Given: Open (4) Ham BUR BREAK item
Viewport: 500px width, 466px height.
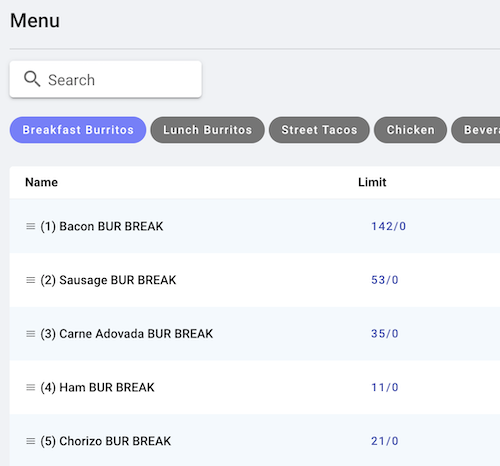Looking at the screenshot, I should point(97,387).
